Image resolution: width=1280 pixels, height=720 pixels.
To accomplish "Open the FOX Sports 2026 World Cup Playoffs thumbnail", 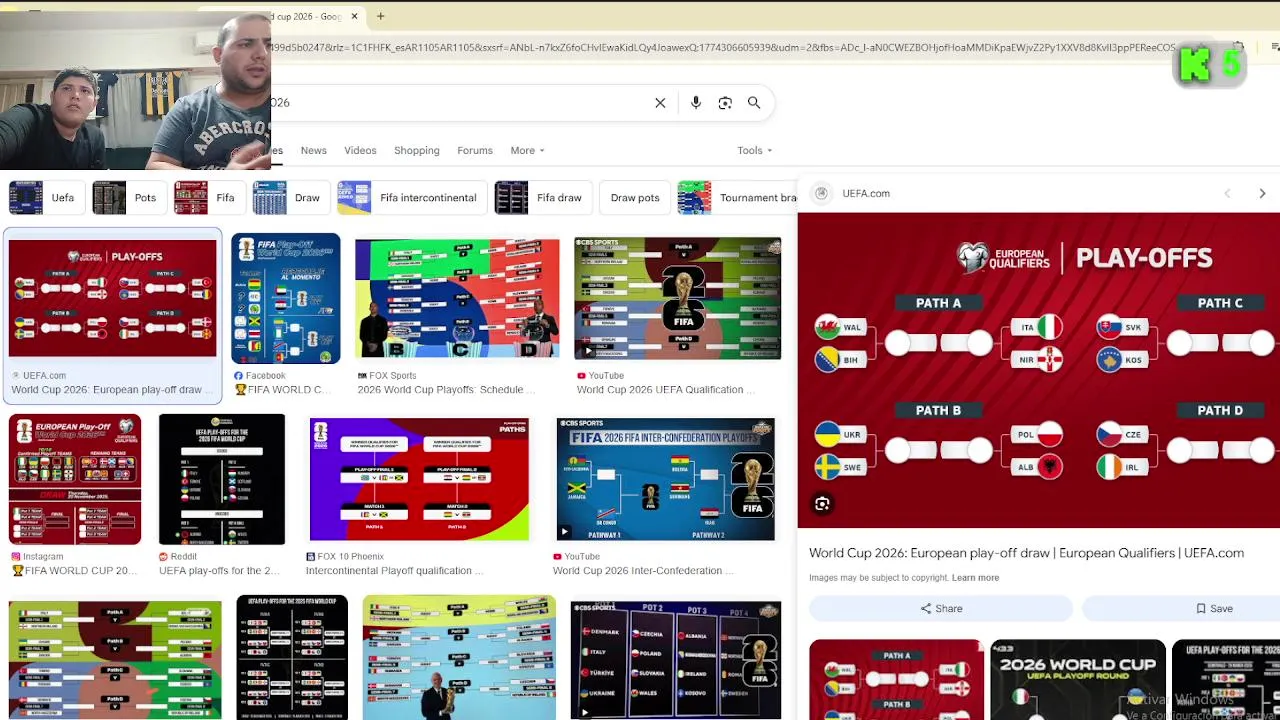I will 457,298.
